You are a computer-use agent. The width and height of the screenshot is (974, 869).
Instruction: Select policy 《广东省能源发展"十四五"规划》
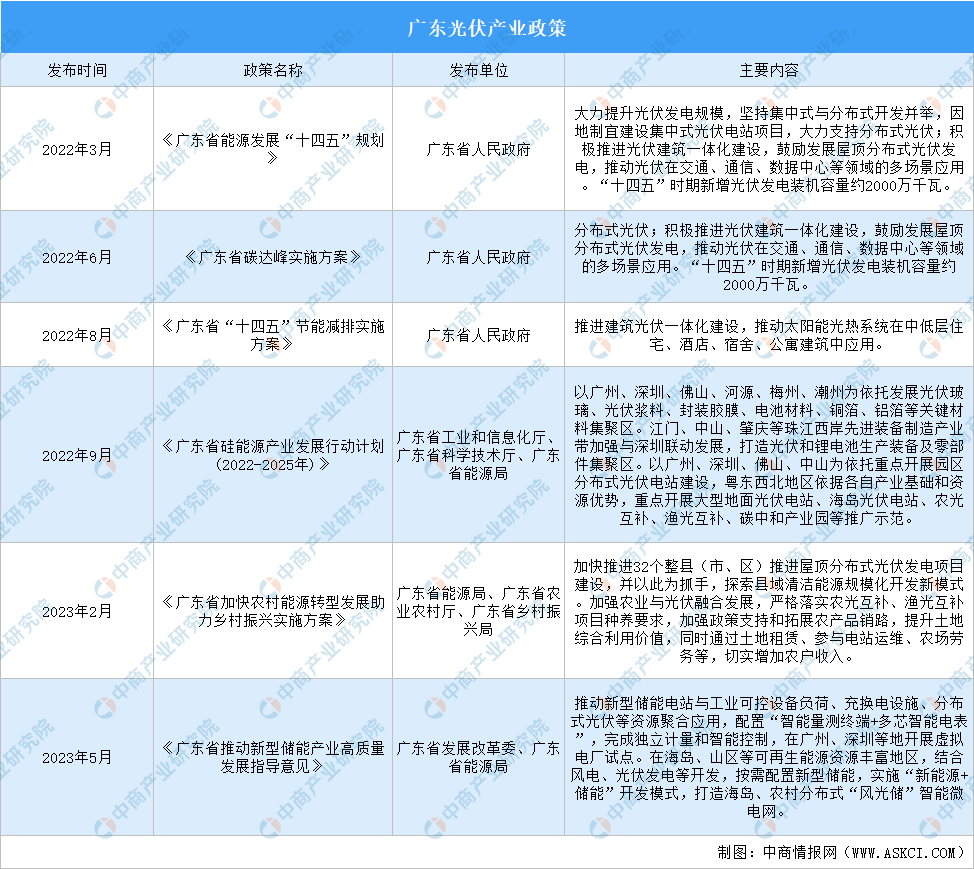click(x=273, y=149)
